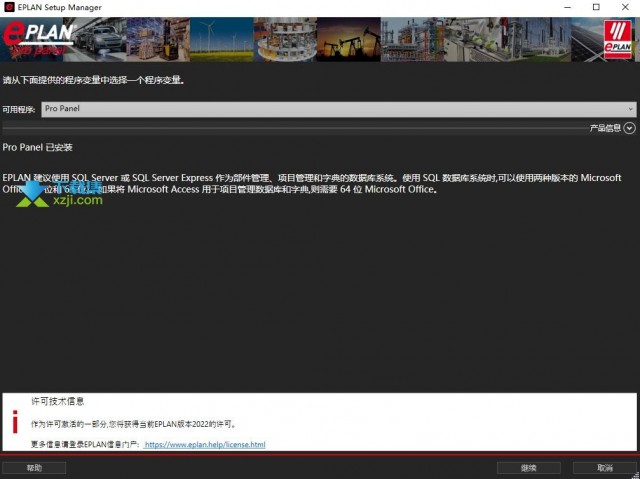This screenshot has height=479, width=640.
Task: Click the 取消 (Cancel) button
Action: click(x=604, y=468)
